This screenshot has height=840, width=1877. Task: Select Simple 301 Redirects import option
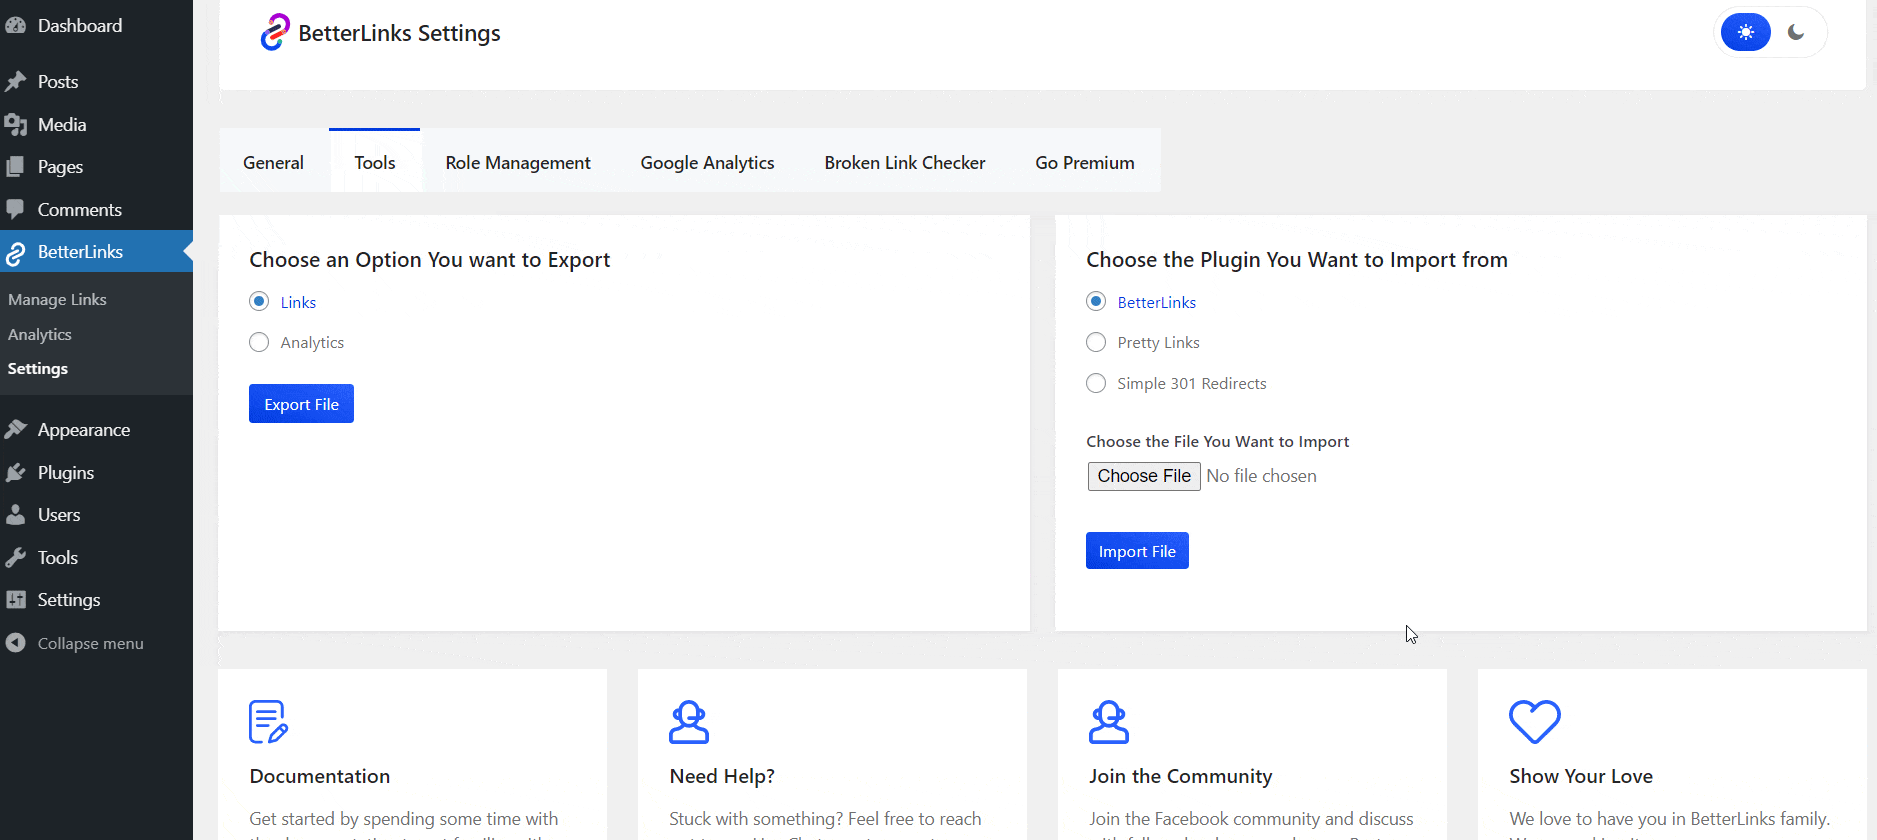pos(1096,383)
